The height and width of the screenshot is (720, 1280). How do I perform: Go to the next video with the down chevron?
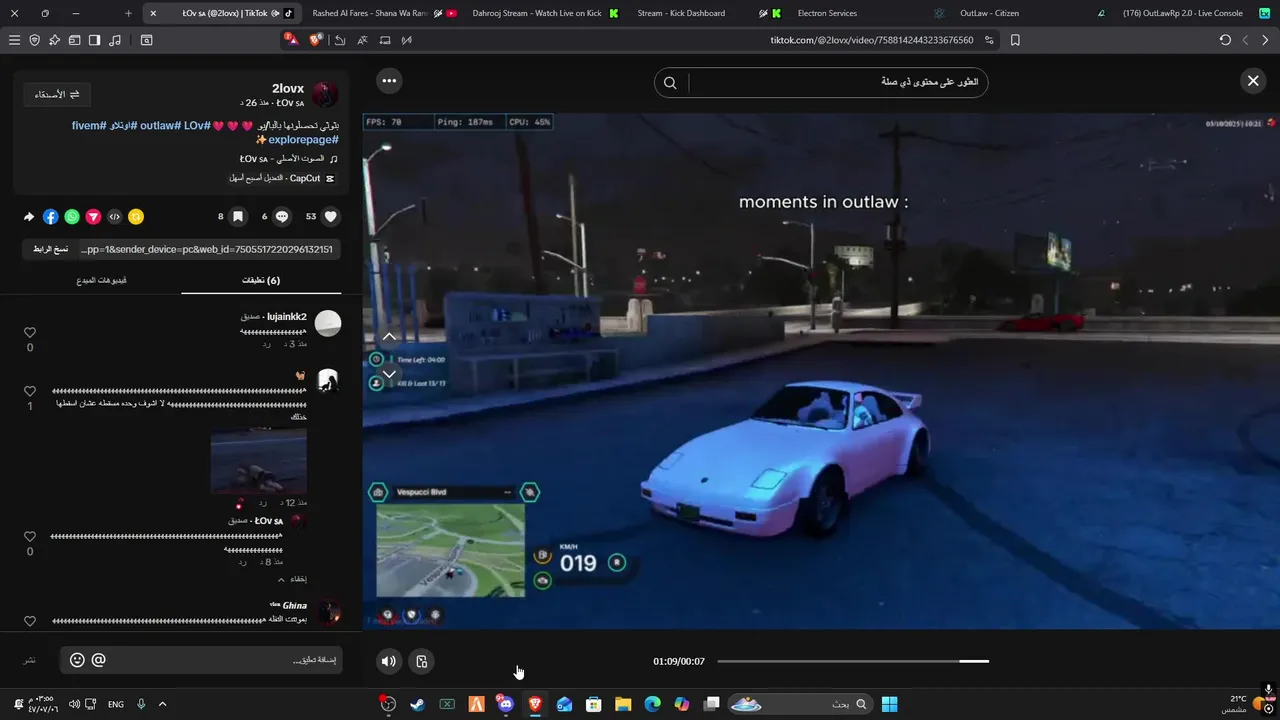(x=389, y=374)
